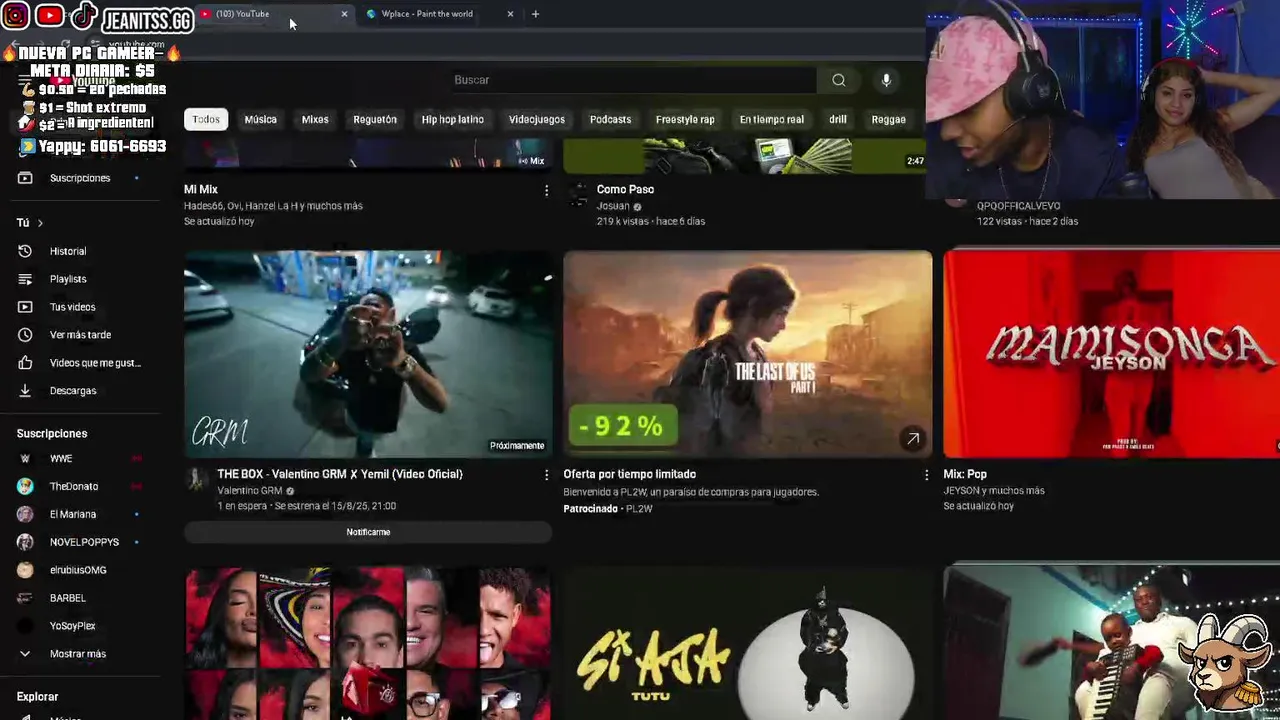This screenshot has height=720, width=1280.
Task: Open THE BOX - Valentino GRM video title
Action: [340, 474]
